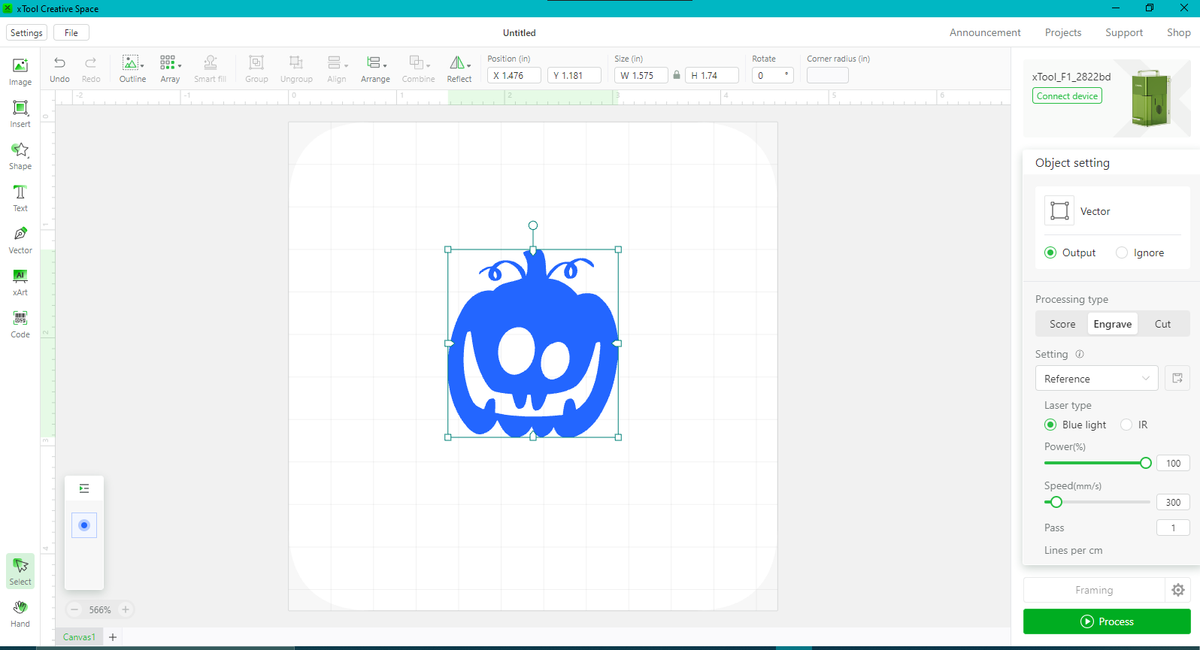Choose the IR laser type
1200x650 pixels.
click(1127, 425)
